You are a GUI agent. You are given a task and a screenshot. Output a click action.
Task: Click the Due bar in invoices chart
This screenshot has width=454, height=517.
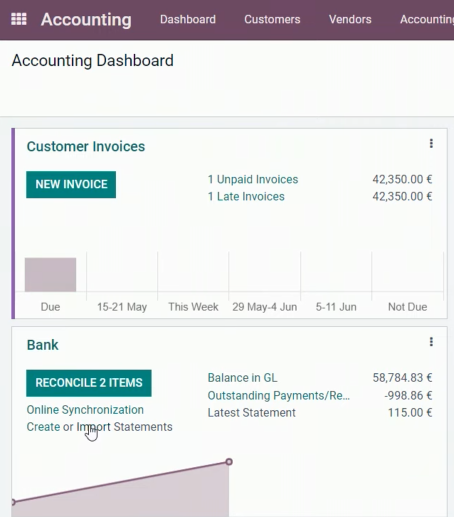(x=50, y=275)
